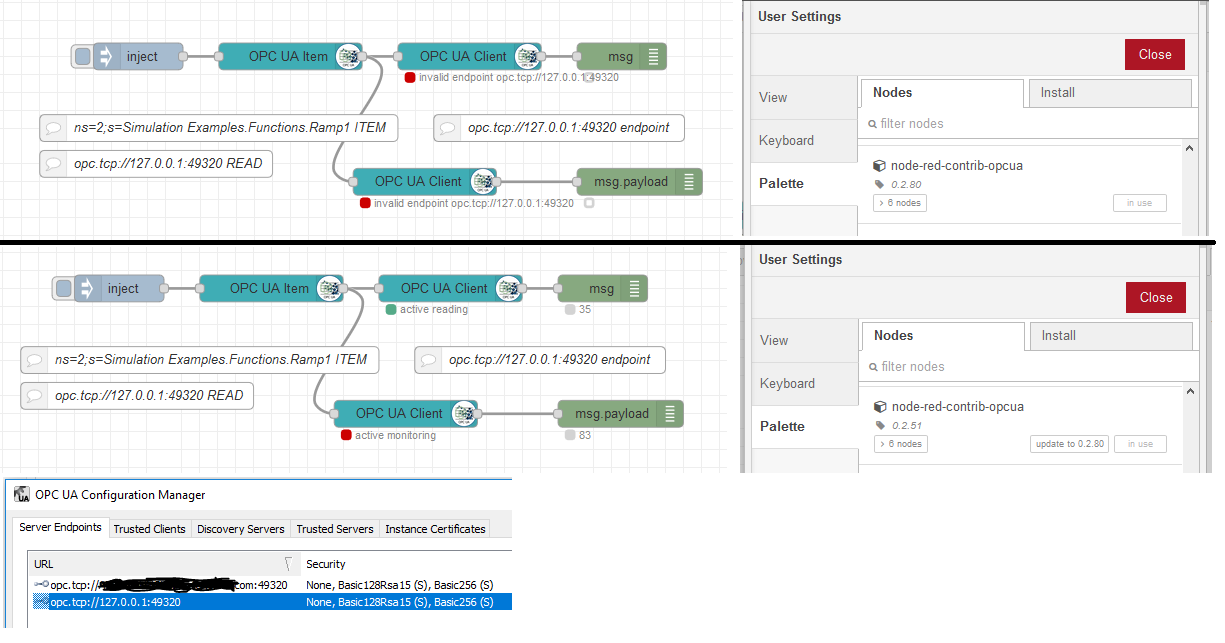
Task: Expand the 6 nodes list for version 0.2.51
Action: point(900,444)
